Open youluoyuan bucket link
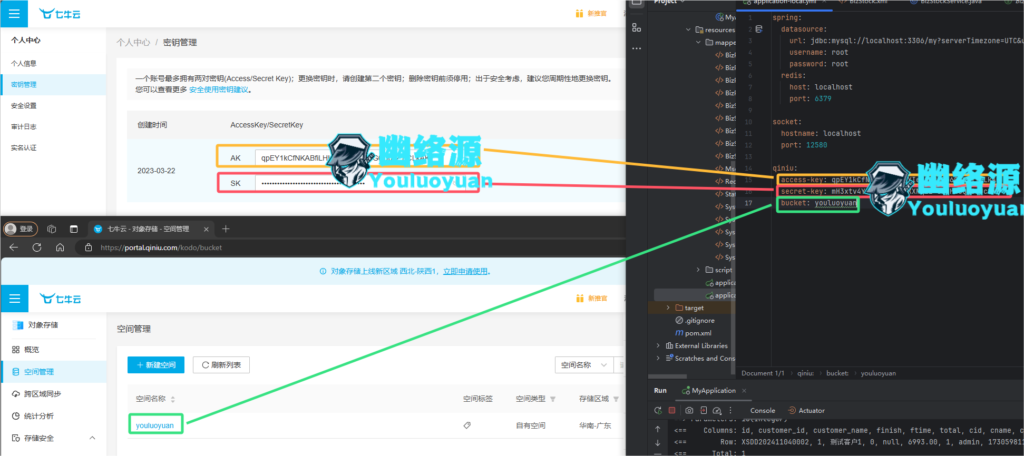The image size is (1024, 456). tap(155, 425)
